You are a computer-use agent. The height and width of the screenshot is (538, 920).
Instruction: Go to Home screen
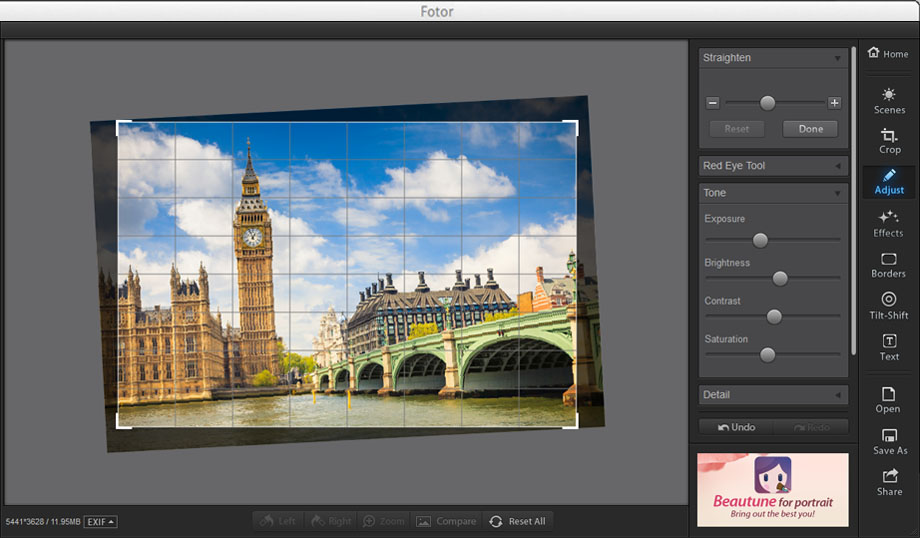tap(888, 54)
